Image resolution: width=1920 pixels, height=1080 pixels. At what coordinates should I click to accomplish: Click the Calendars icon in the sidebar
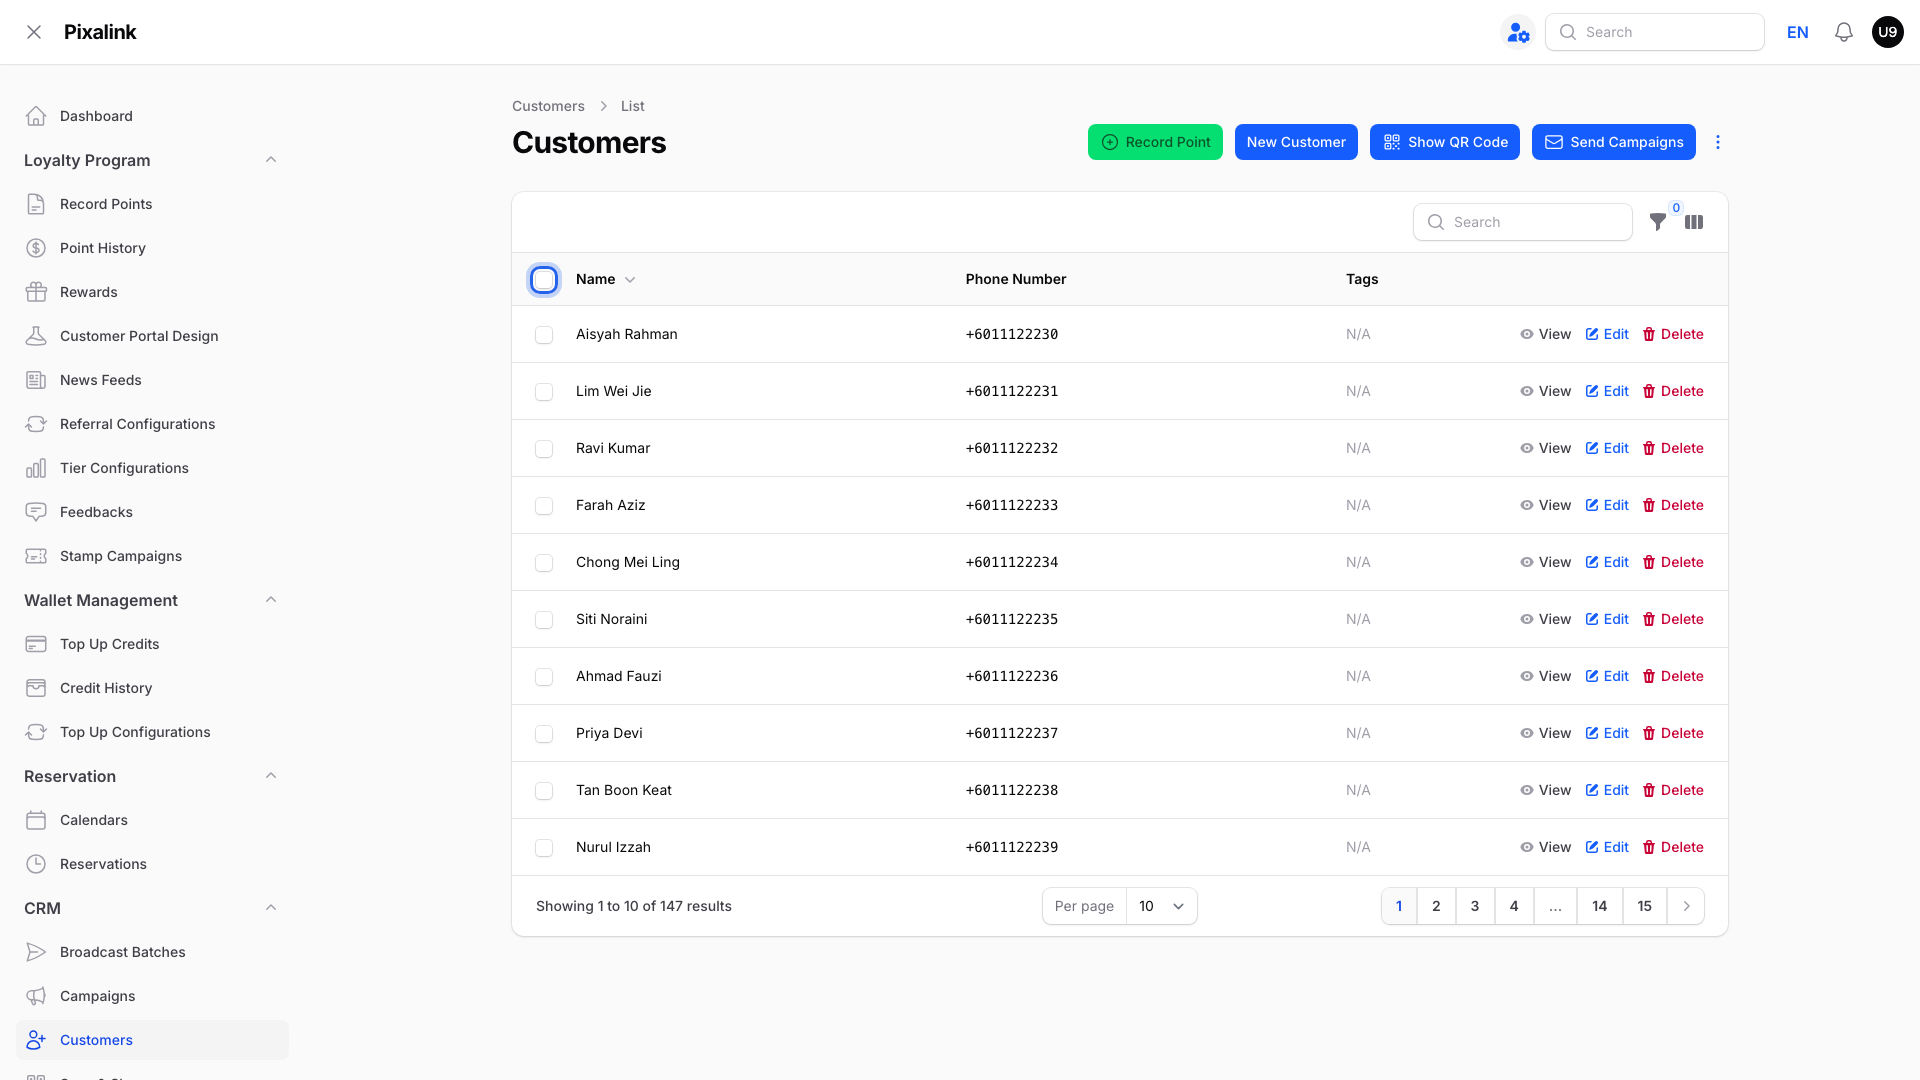(36, 820)
